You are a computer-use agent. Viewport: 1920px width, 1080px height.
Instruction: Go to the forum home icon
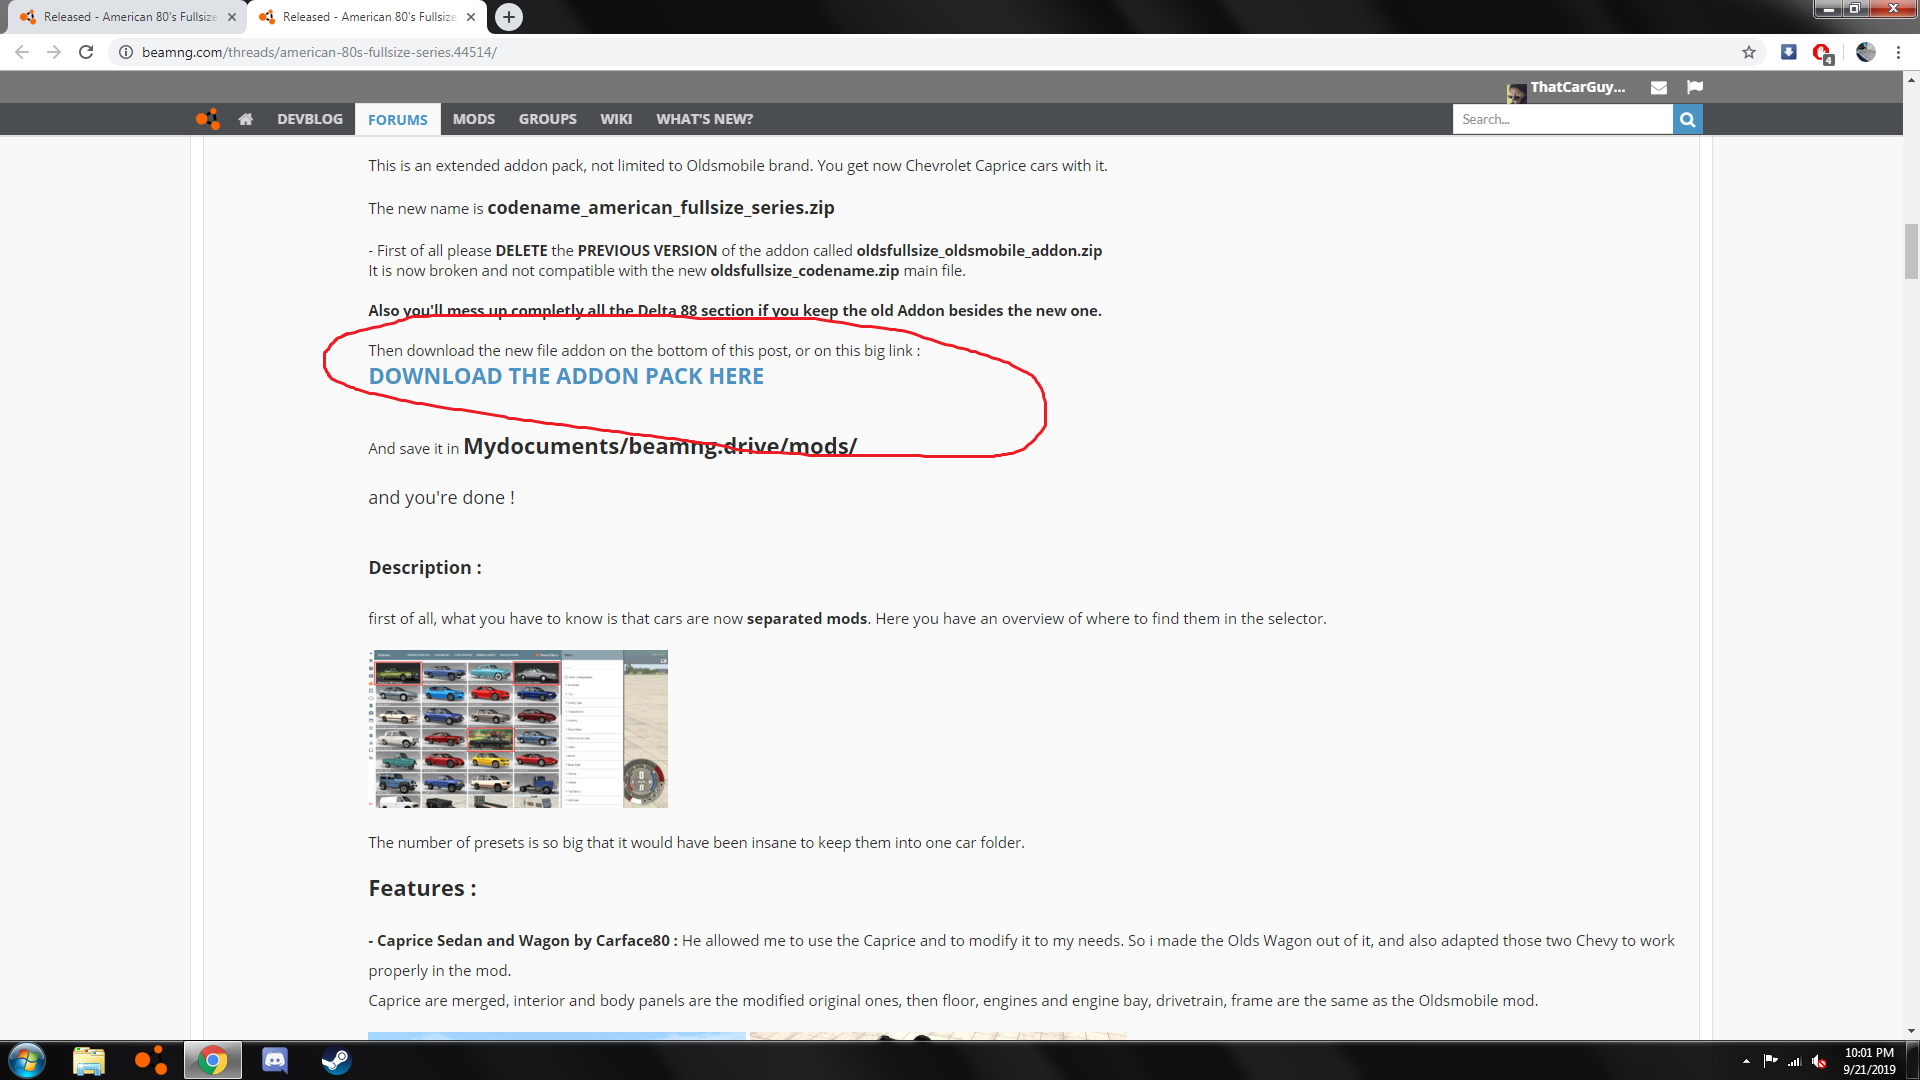click(x=246, y=119)
